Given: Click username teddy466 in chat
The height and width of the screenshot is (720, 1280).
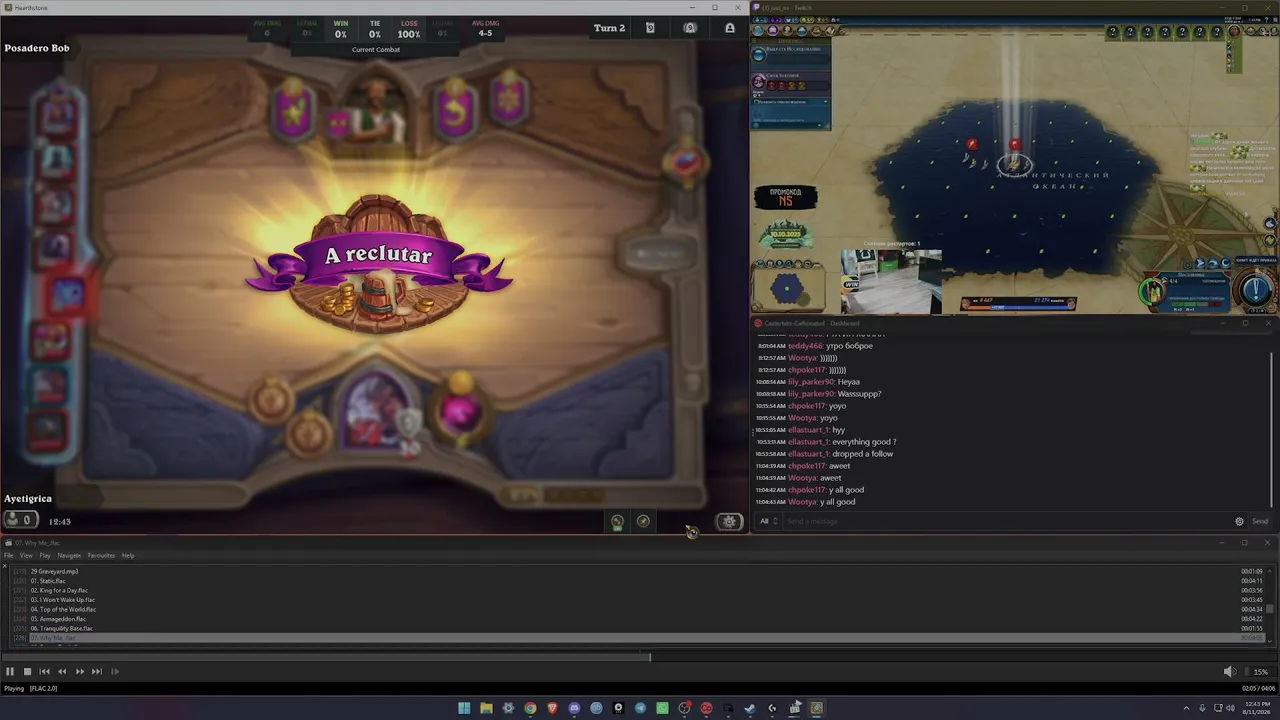Looking at the screenshot, I should (805, 346).
